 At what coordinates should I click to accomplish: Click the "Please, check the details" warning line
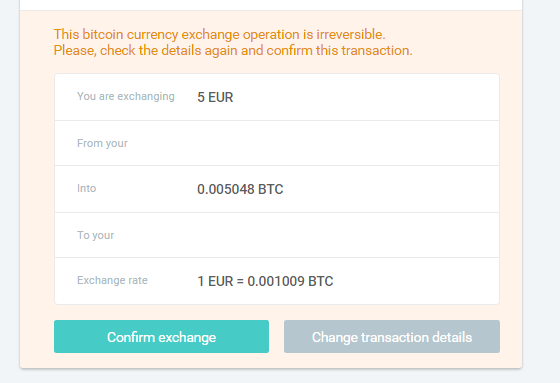point(233,50)
